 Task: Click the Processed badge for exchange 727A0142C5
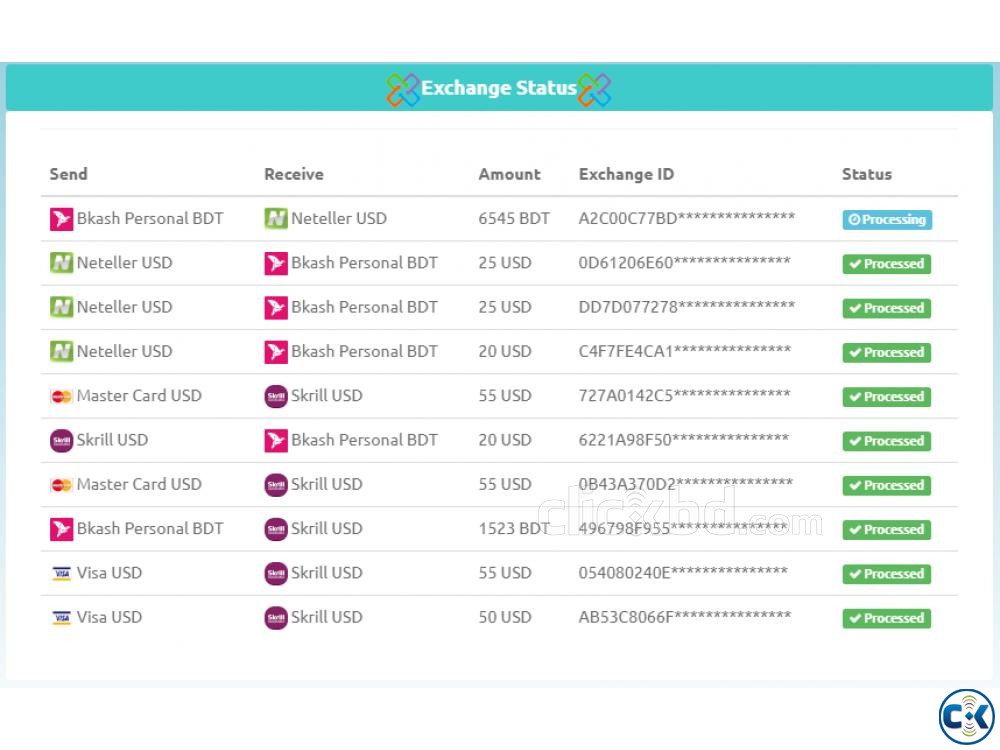pos(886,397)
